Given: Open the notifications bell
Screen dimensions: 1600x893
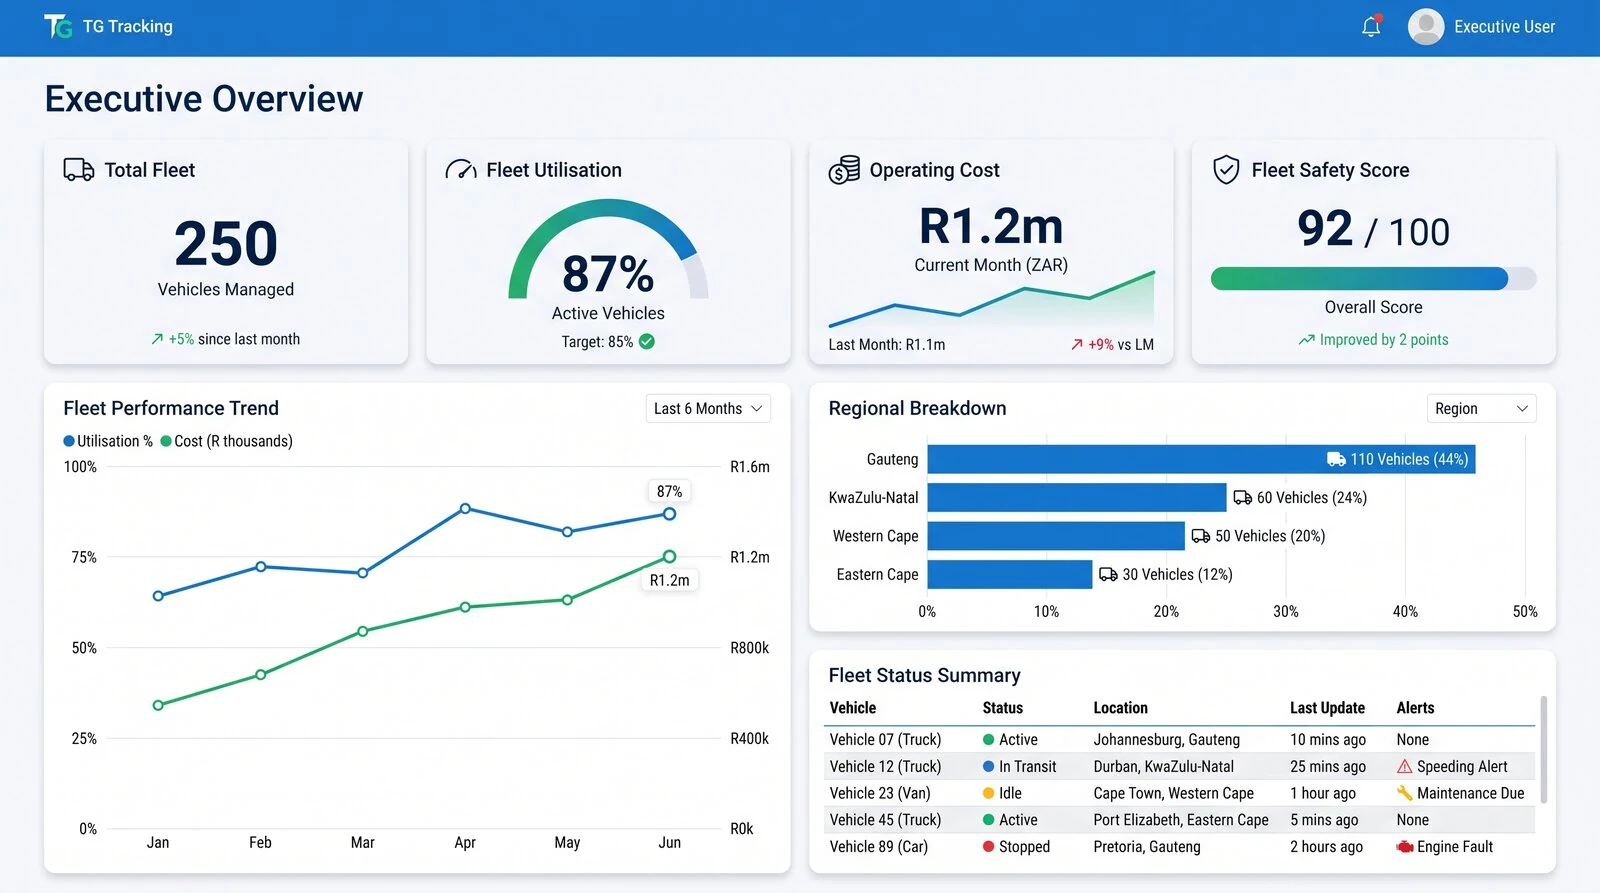Looking at the screenshot, I should point(1371,26).
